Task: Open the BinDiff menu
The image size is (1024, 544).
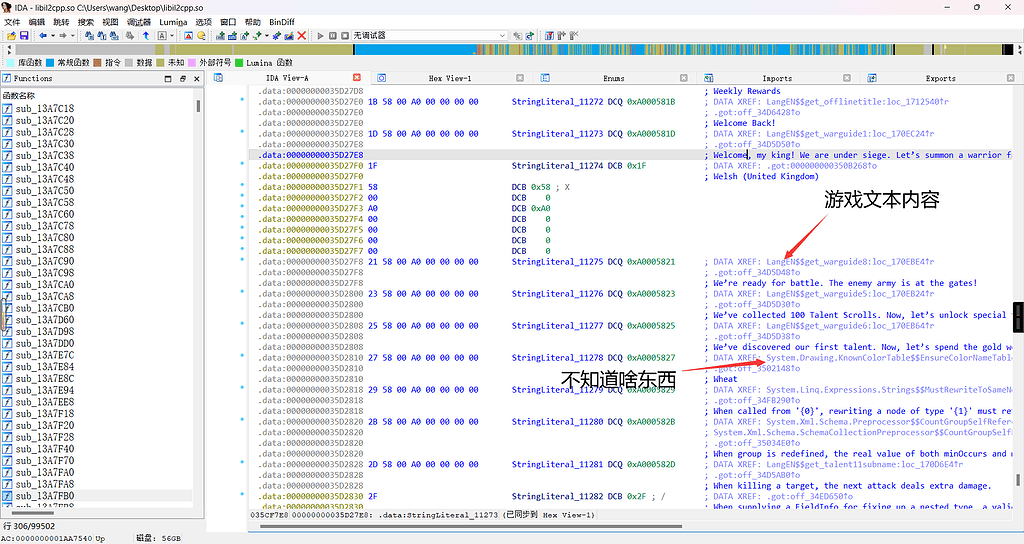Action: pyautogui.click(x=282, y=22)
